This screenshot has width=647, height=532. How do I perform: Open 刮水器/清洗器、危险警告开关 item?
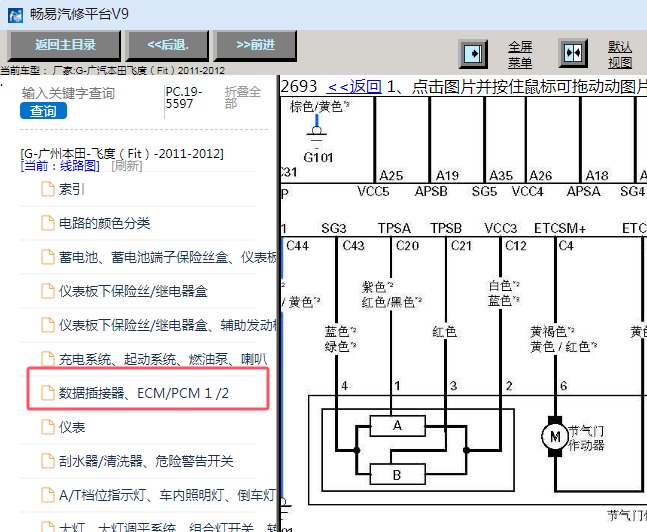pyautogui.click(x=146, y=461)
